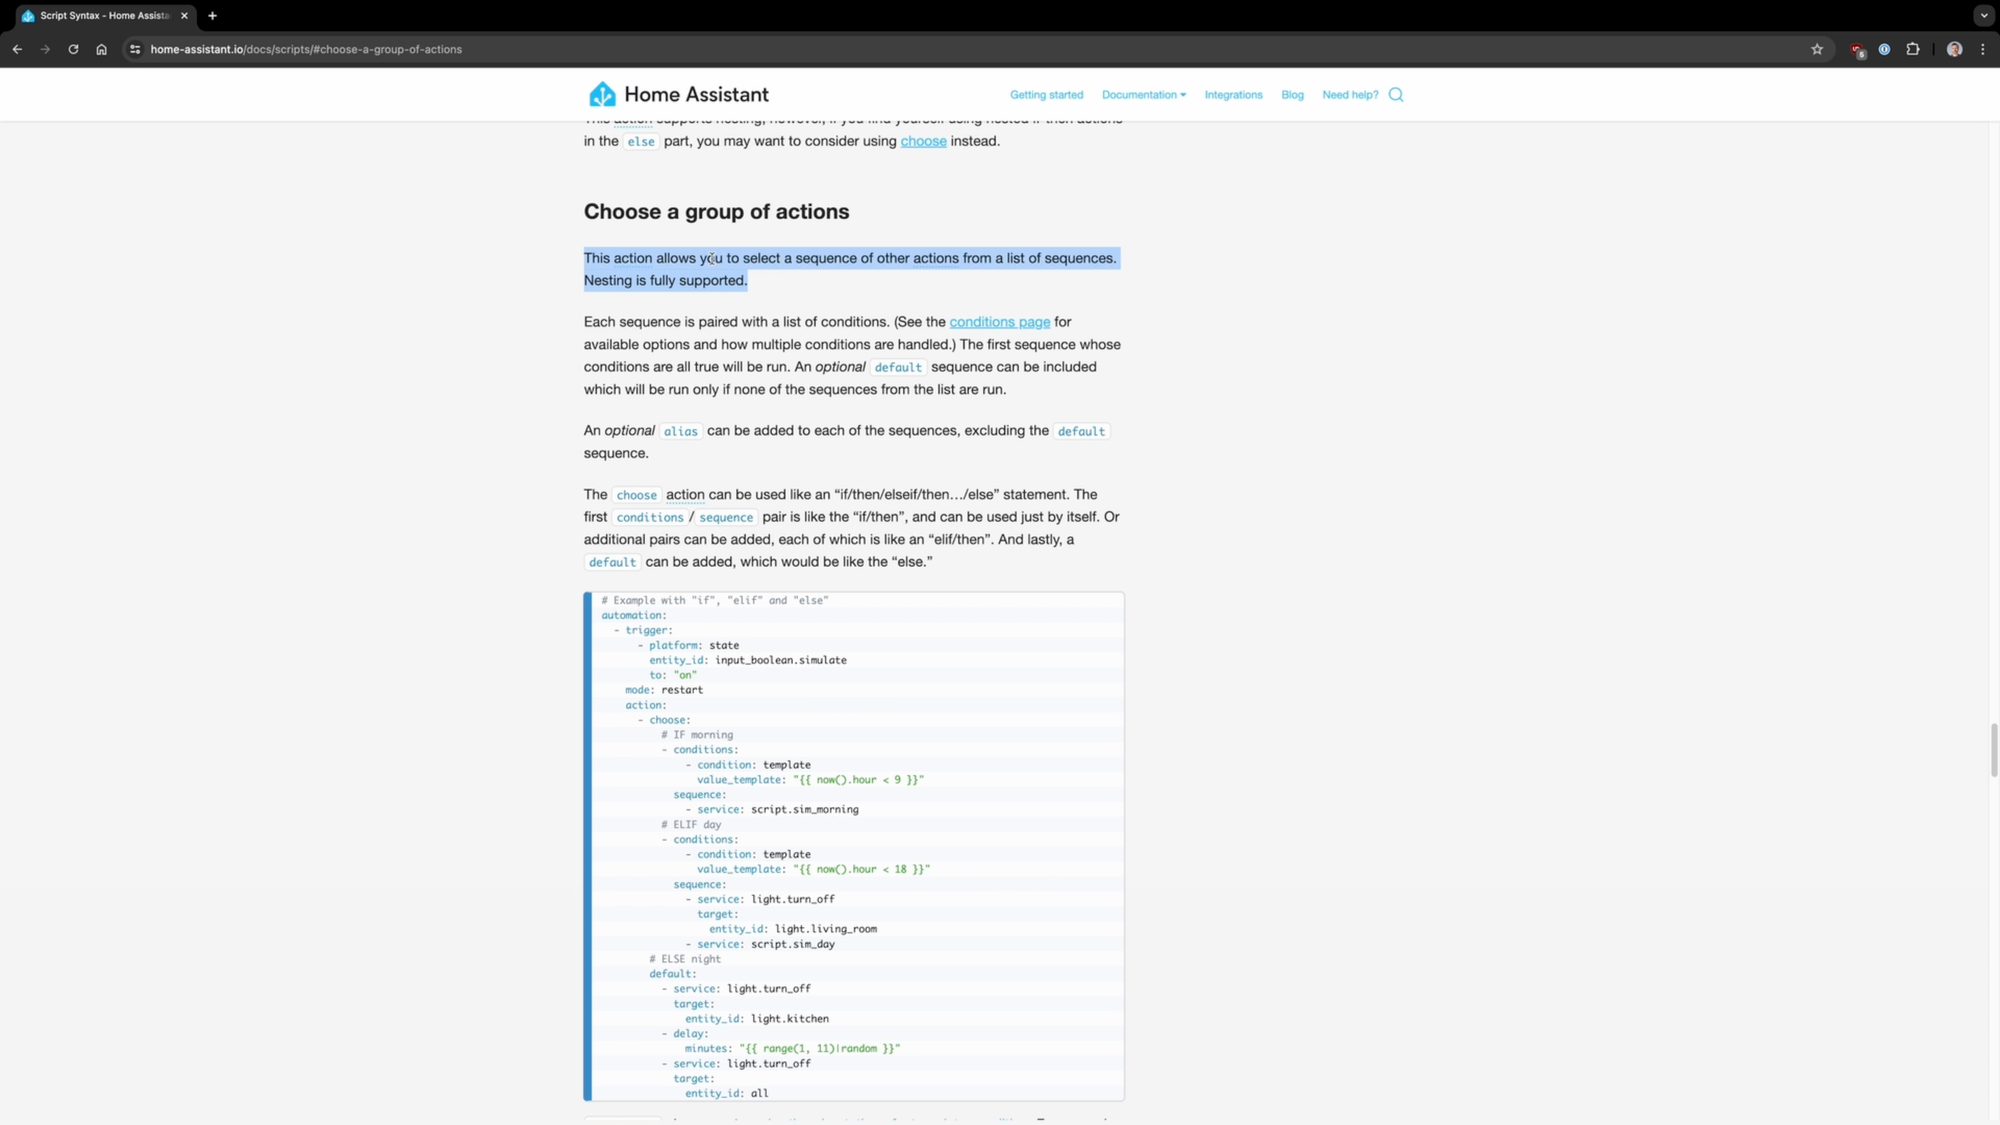Expand the tab search chevron
This screenshot has width=2000, height=1125.
pos(1984,16)
